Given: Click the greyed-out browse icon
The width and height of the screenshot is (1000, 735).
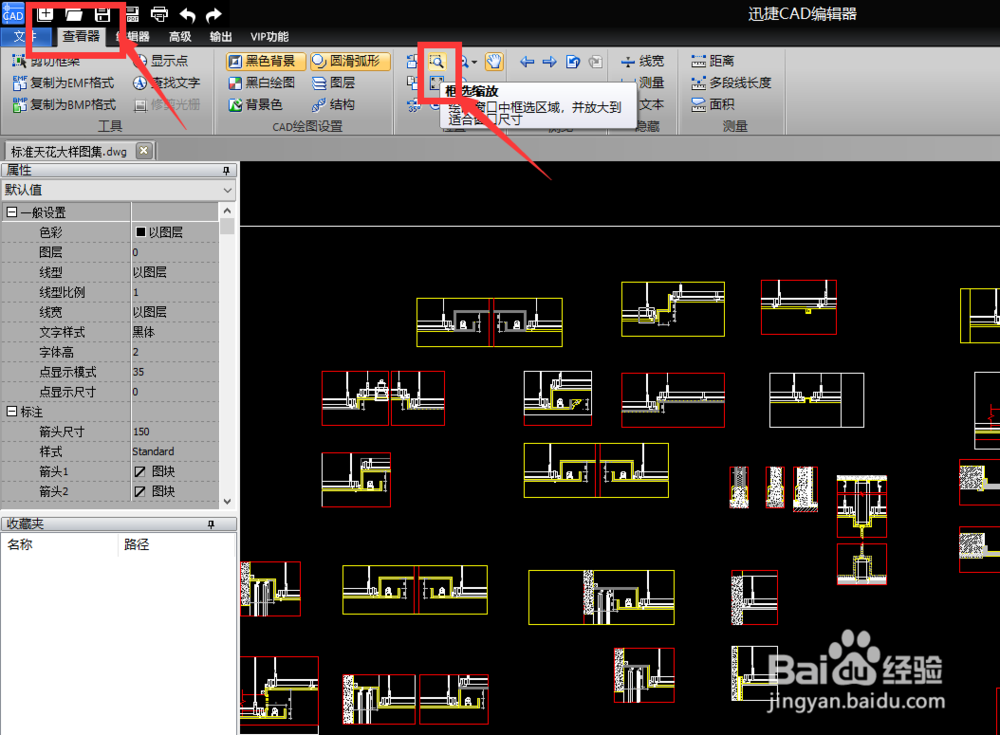Looking at the screenshot, I should coord(595,61).
